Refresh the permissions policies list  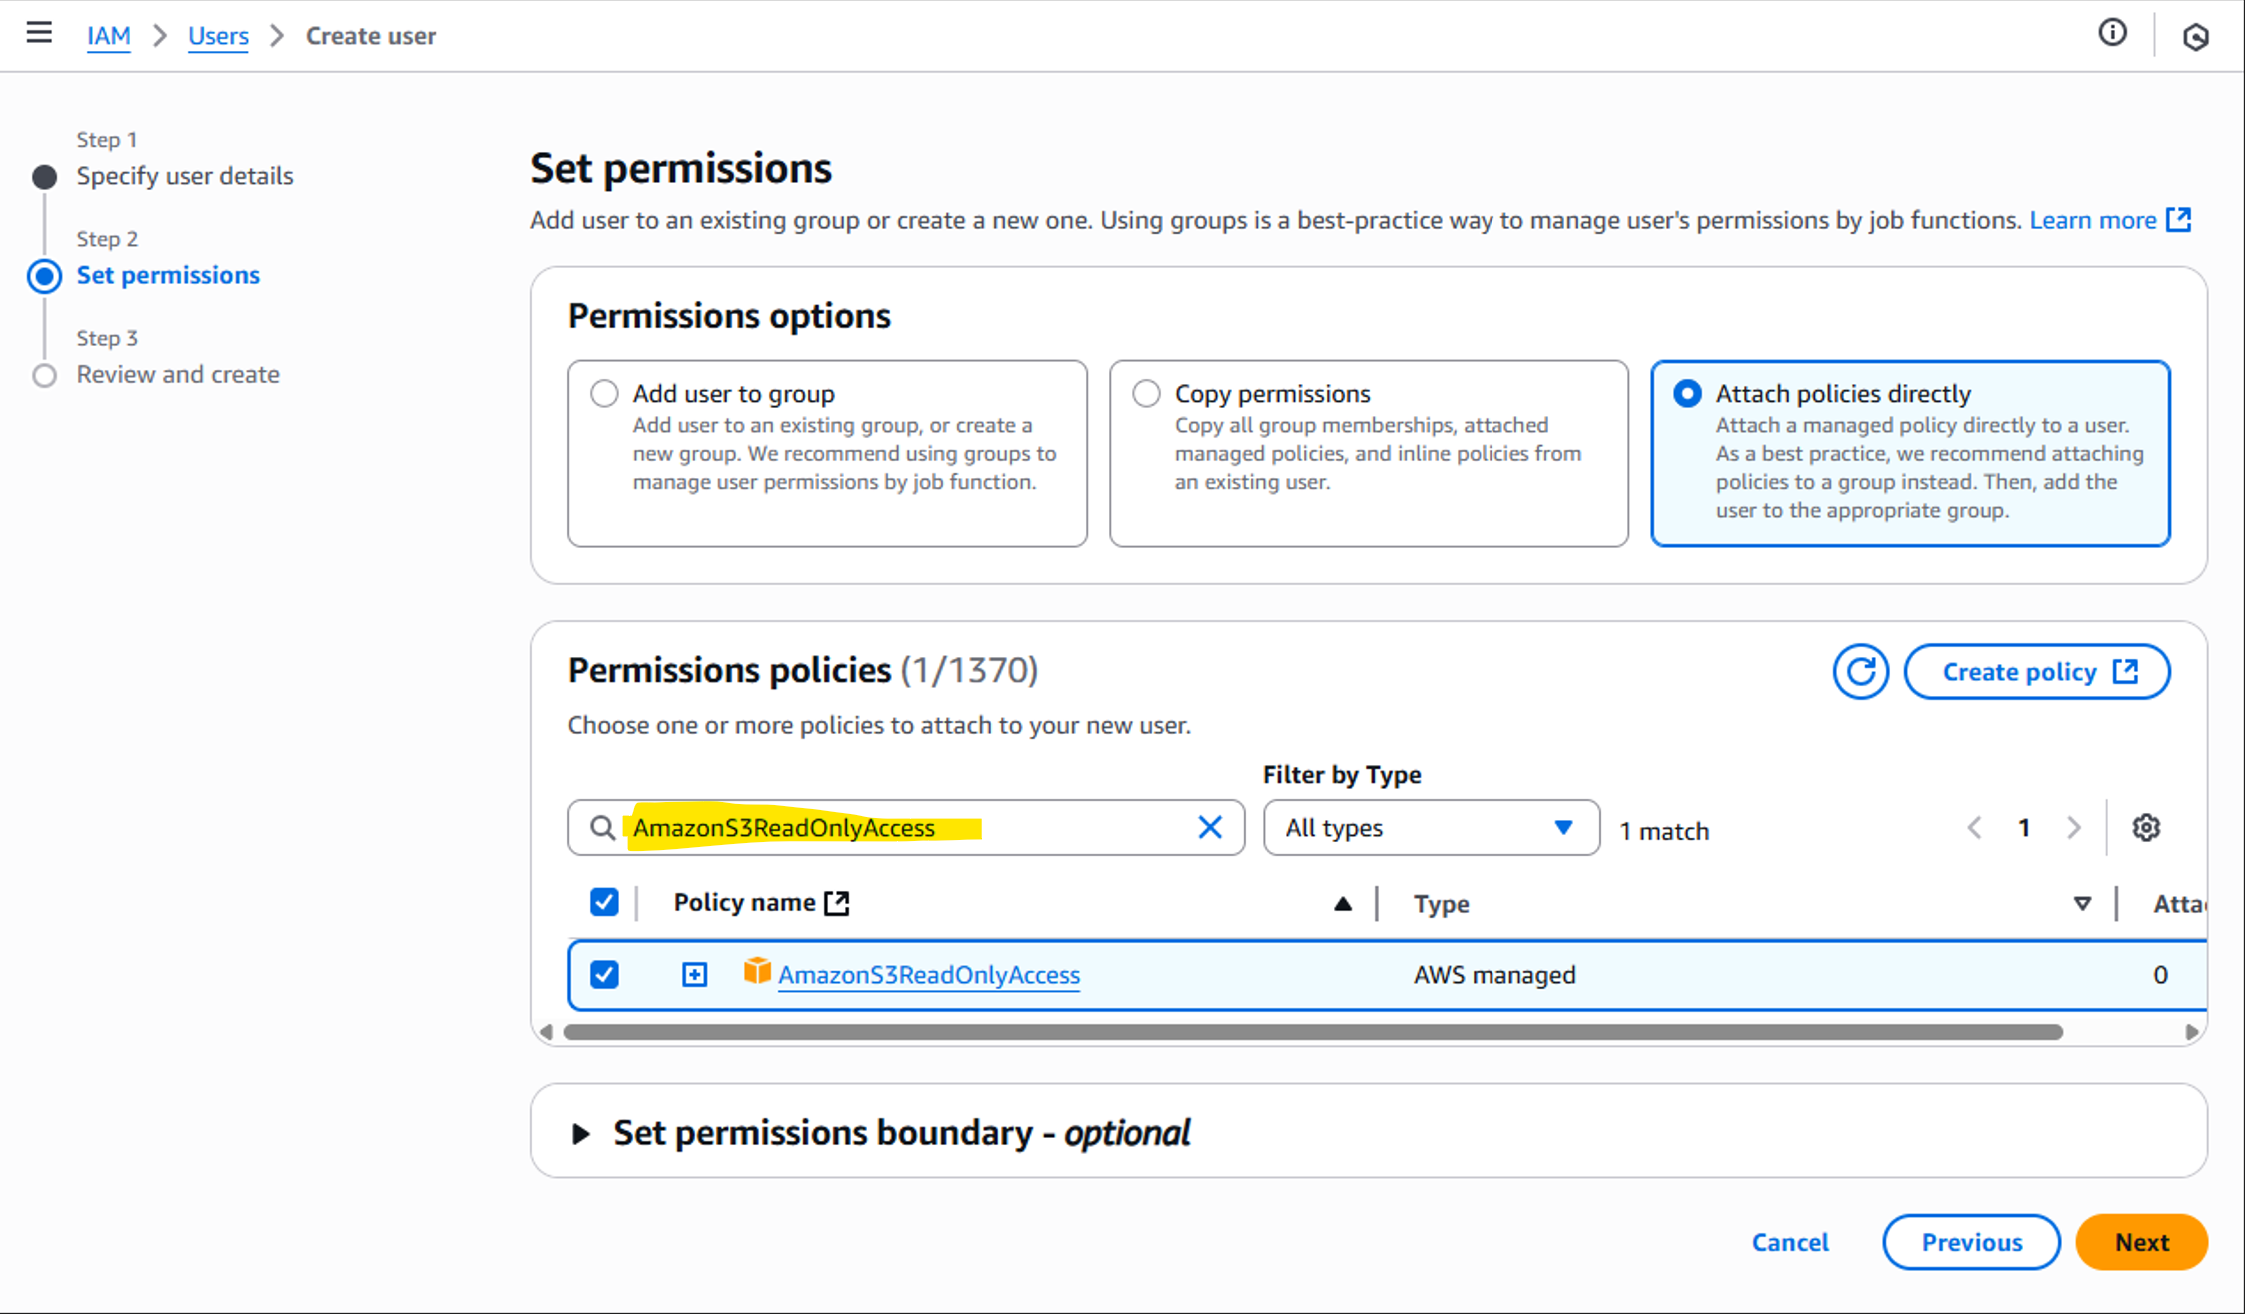tap(1860, 671)
